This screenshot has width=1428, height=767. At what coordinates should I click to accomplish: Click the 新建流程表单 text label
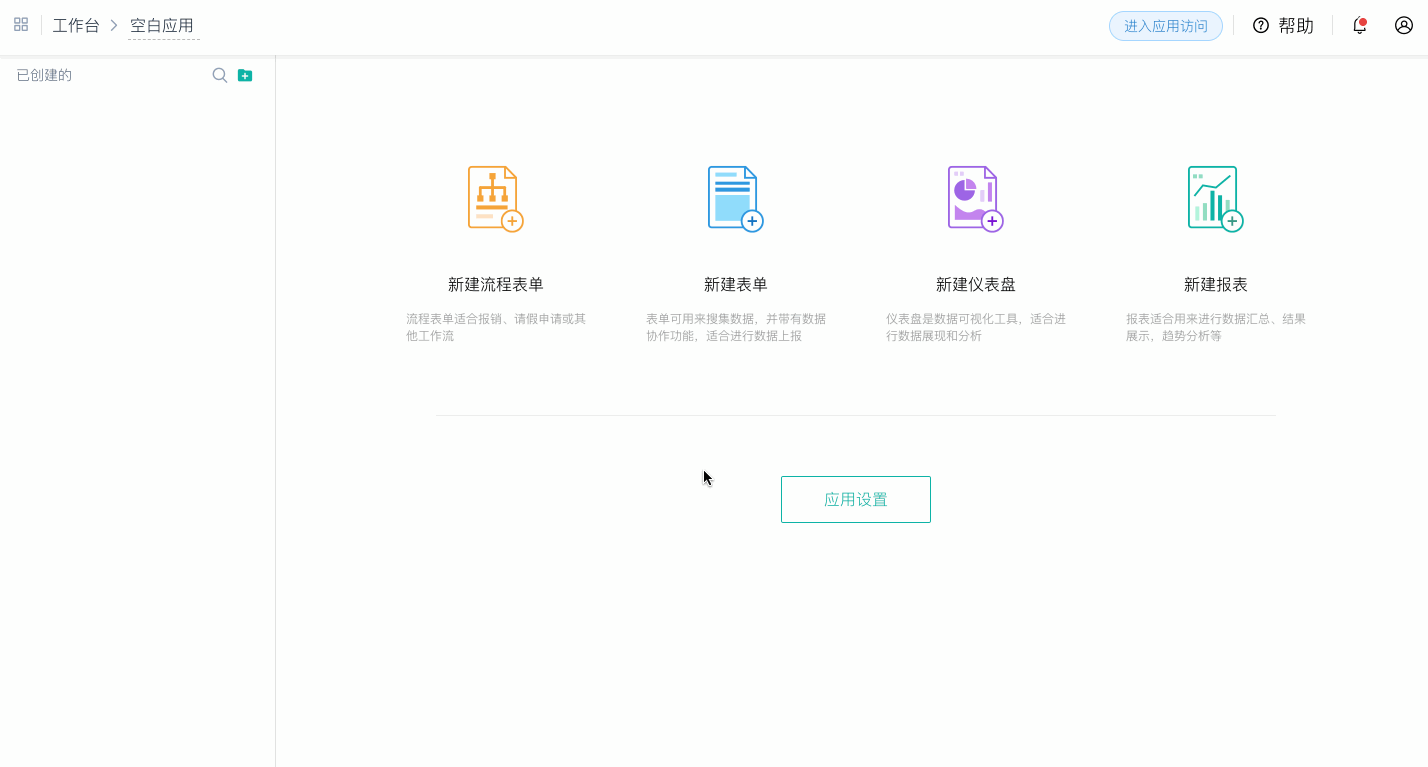[494, 283]
